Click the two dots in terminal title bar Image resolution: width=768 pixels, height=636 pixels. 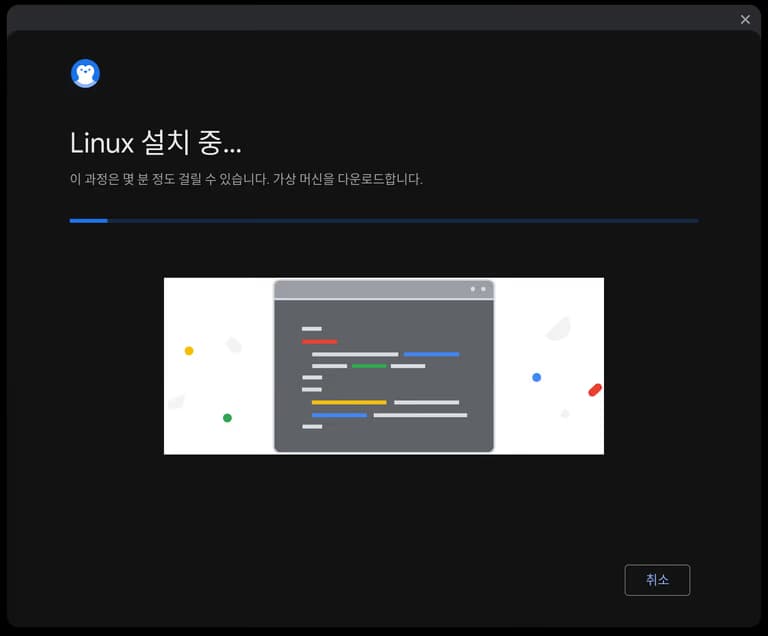pyautogui.click(x=477, y=289)
